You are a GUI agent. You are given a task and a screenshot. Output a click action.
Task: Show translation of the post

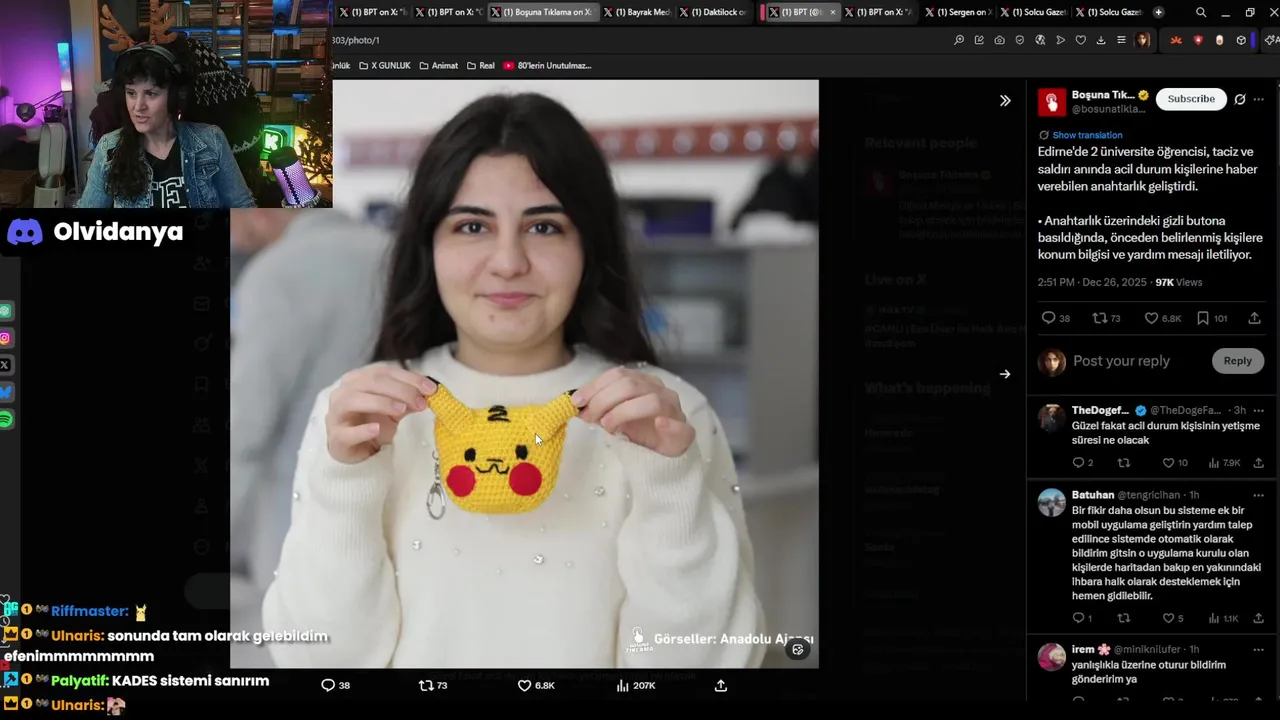[1086, 135]
